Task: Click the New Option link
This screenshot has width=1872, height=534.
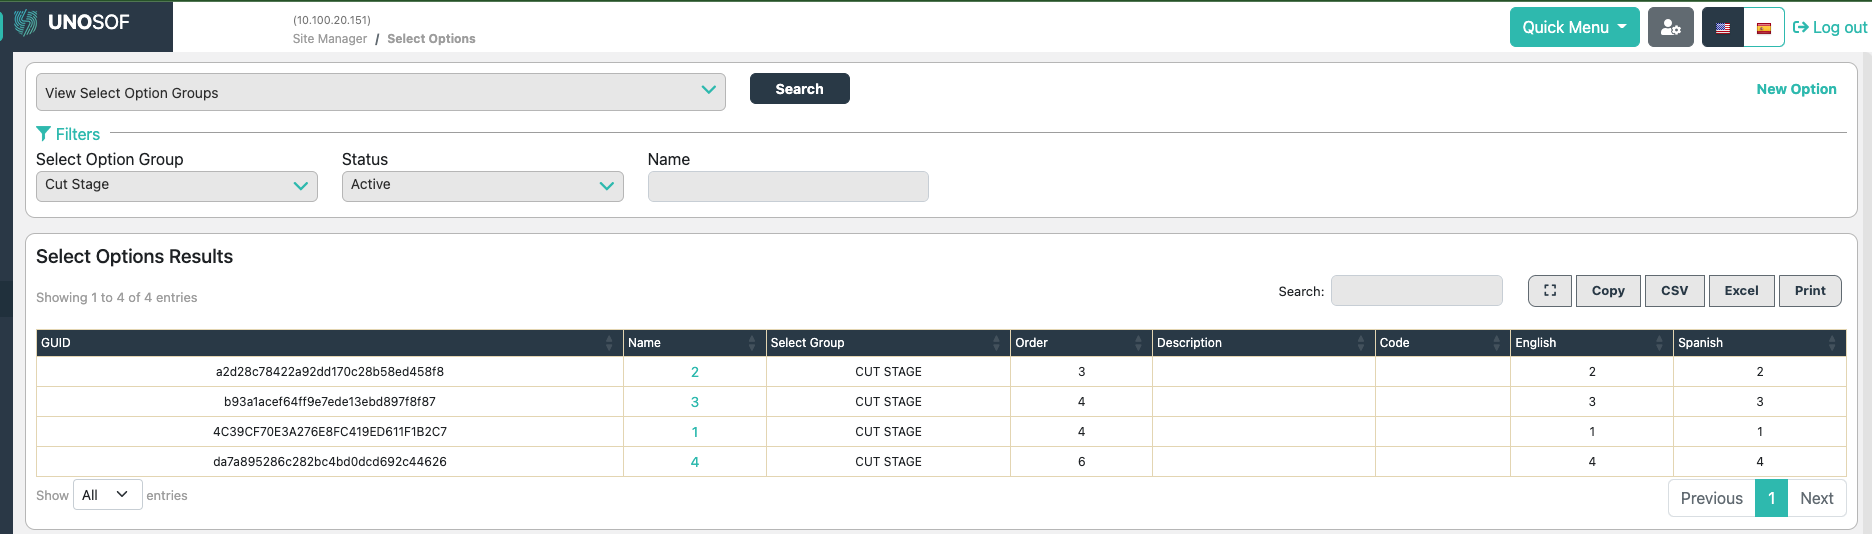Action: (x=1796, y=89)
